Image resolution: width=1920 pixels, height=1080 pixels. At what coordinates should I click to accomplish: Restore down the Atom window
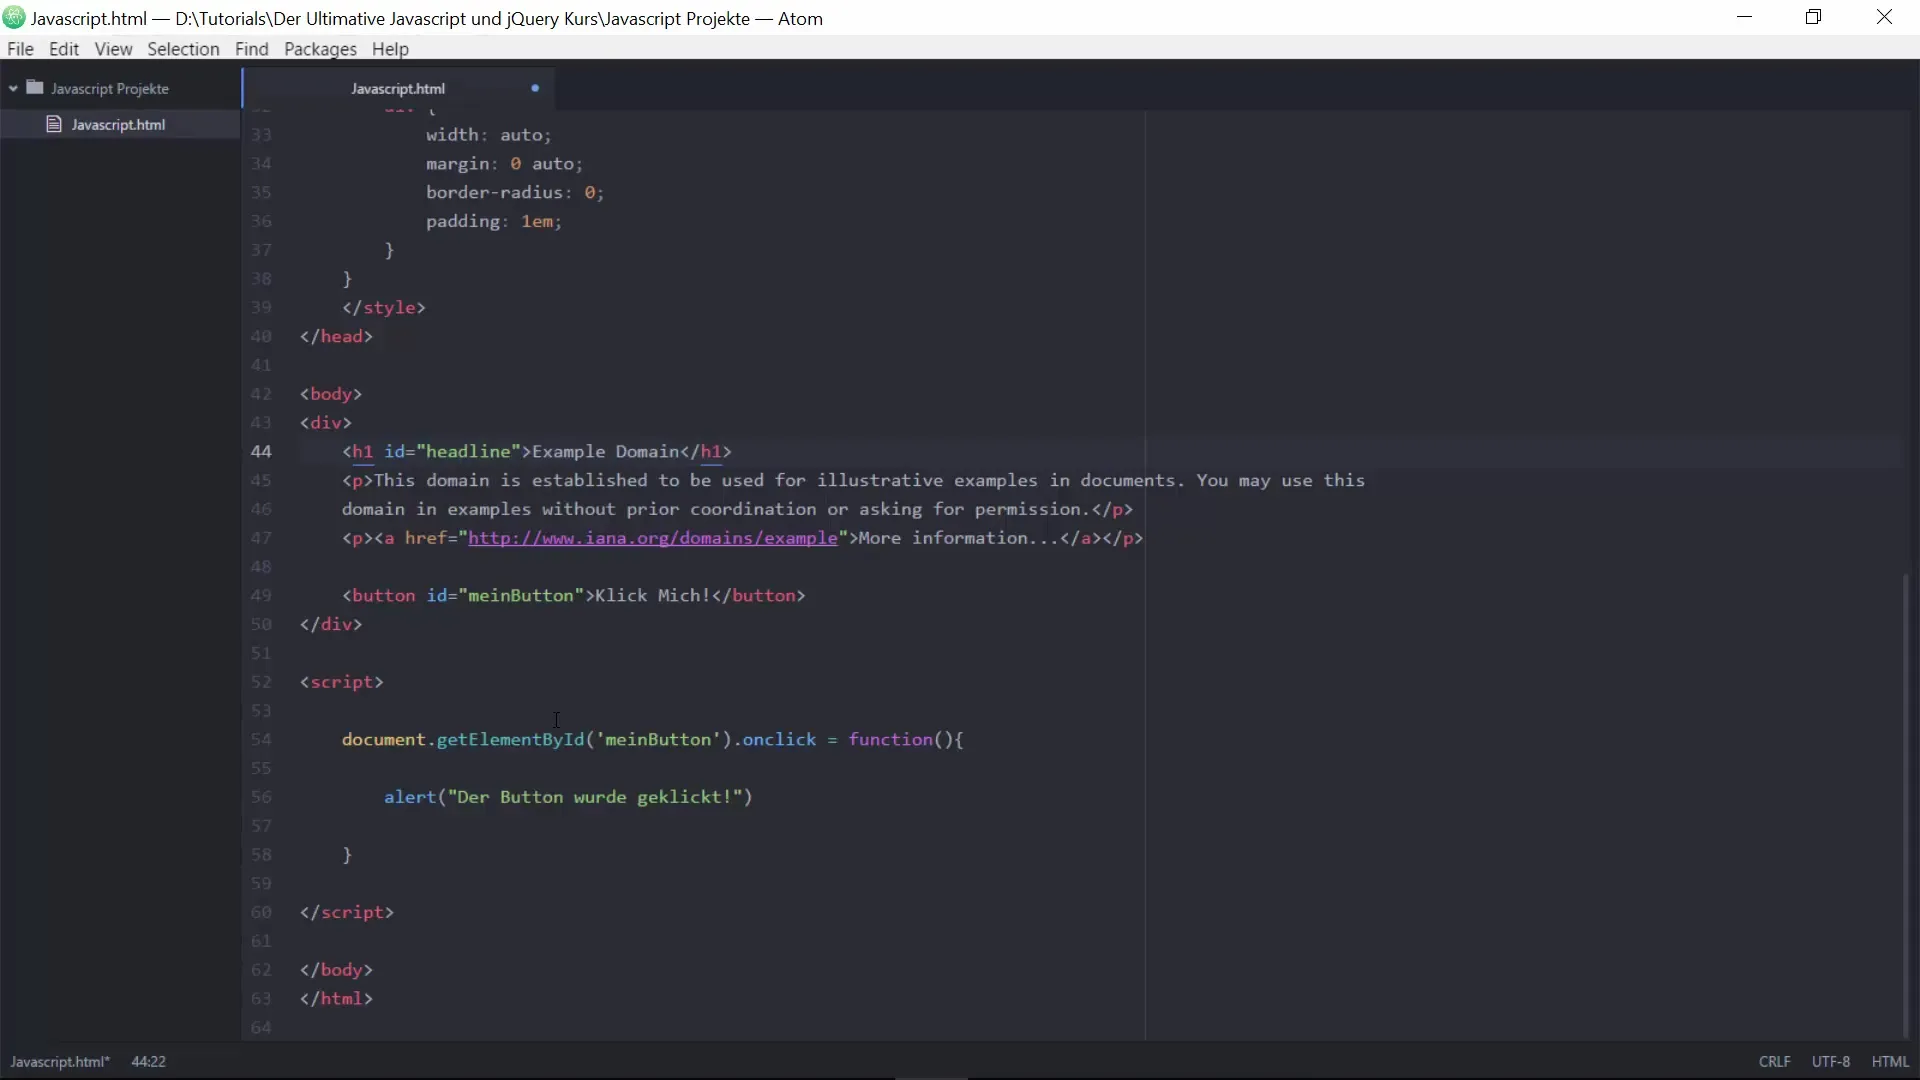[x=1814, y=18]
